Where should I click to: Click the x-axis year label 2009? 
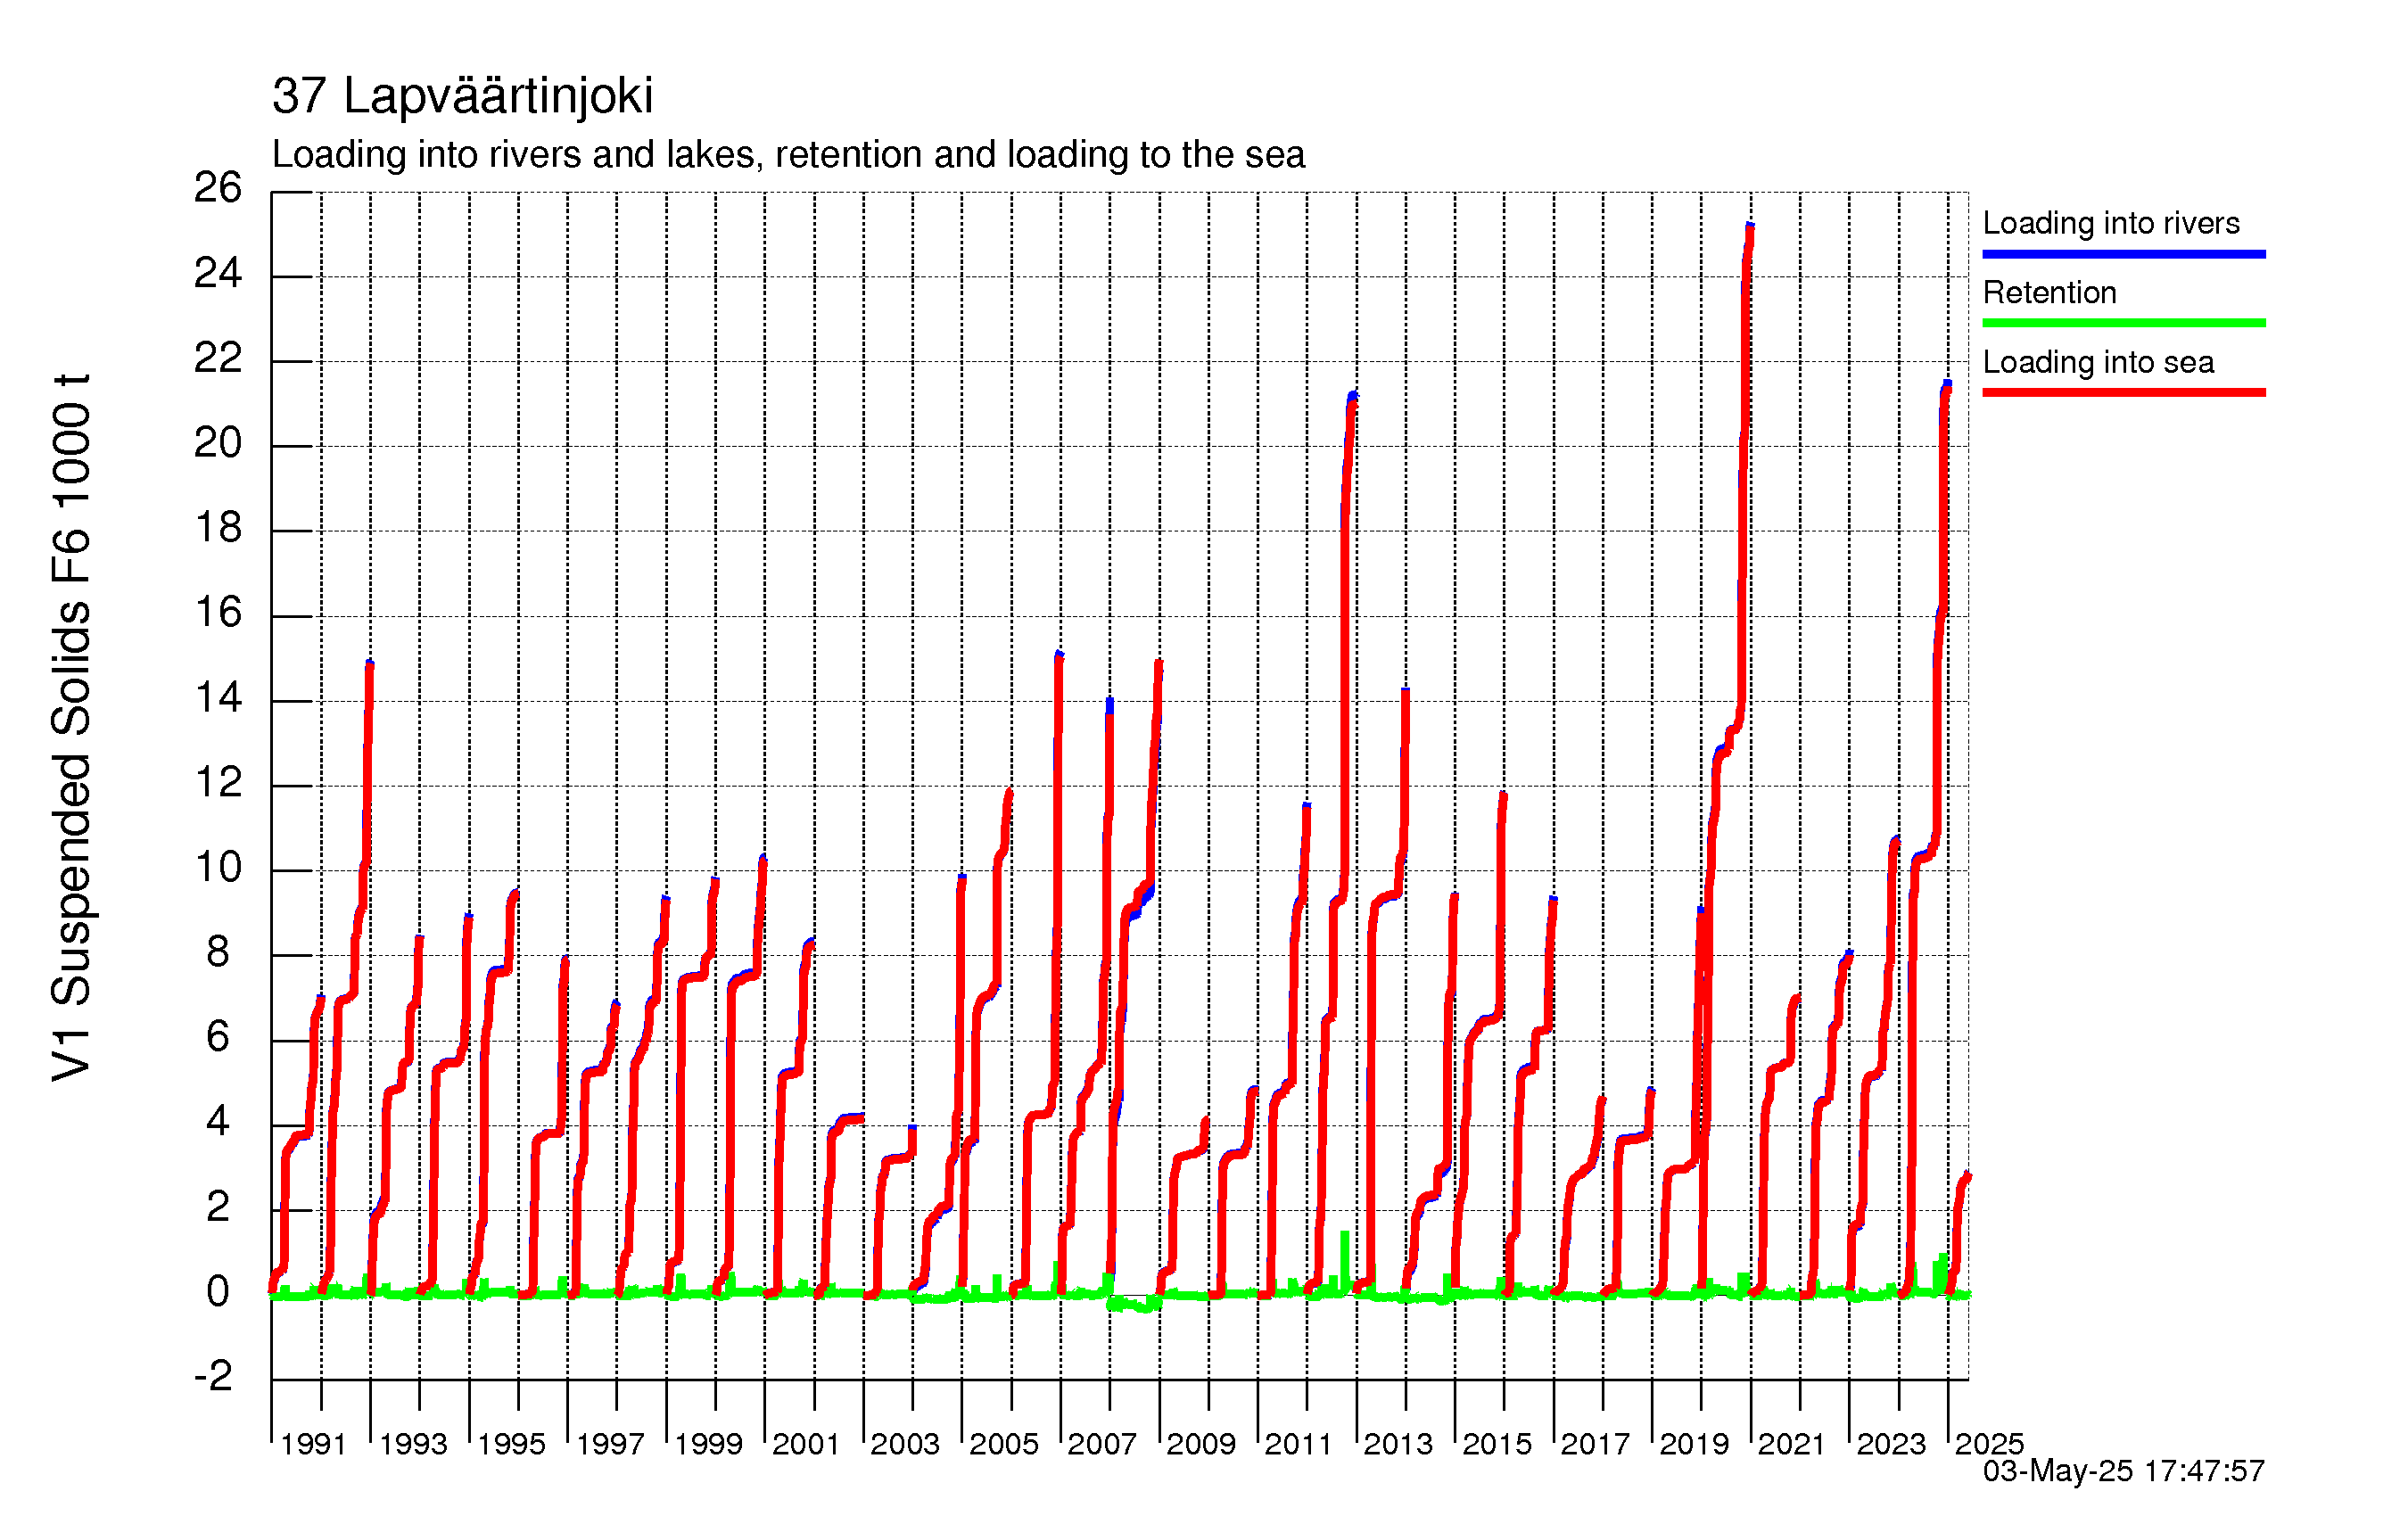tap(1201, 1445)
